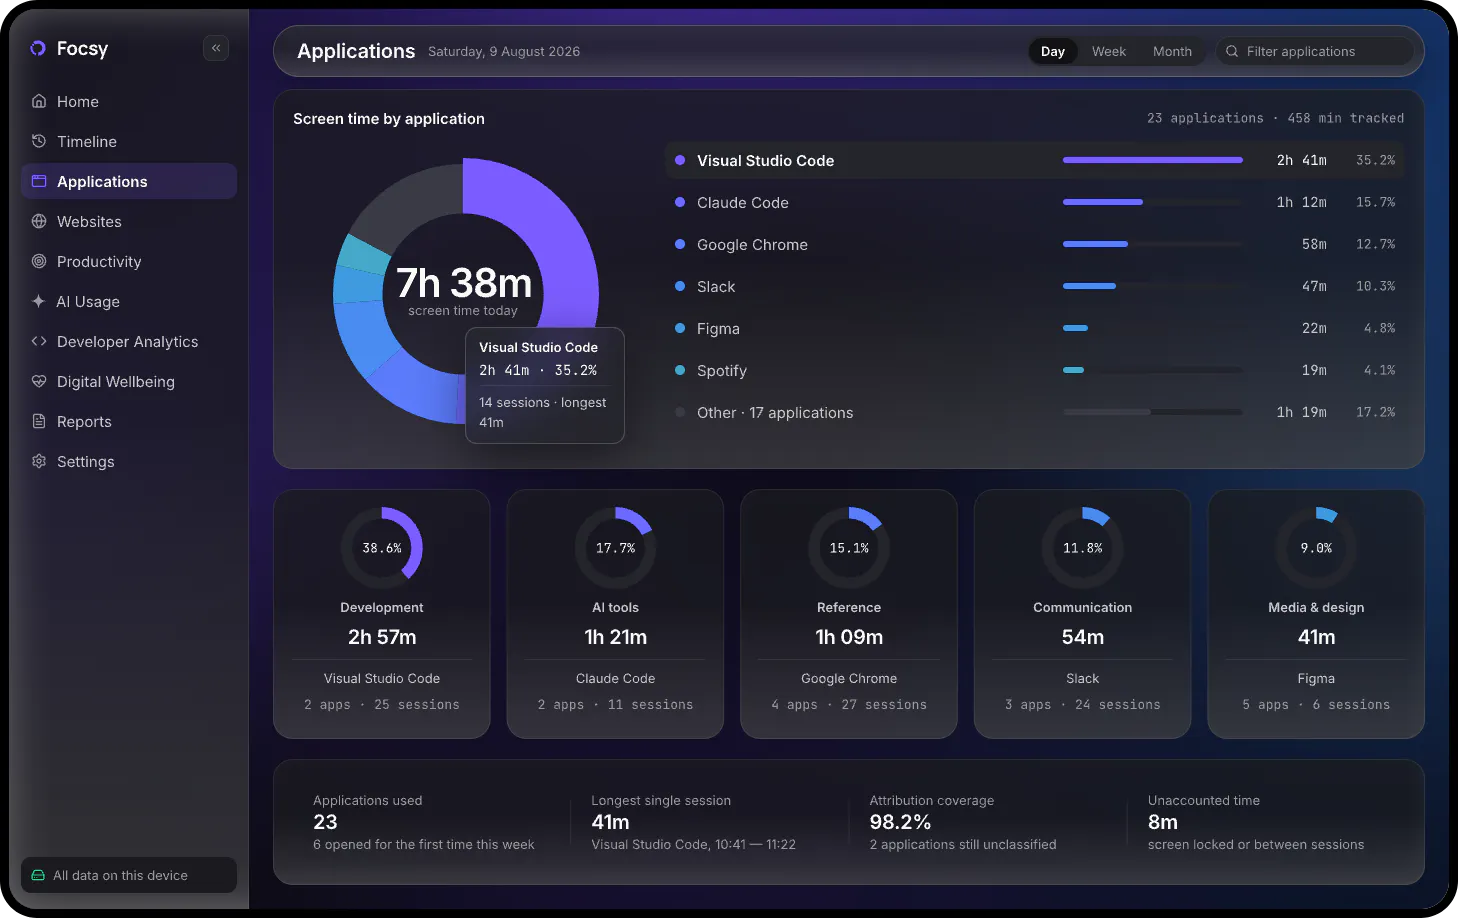Open the Websites section
The width and height of the screenshot is (1458, 918).
(x=129, y=221)
